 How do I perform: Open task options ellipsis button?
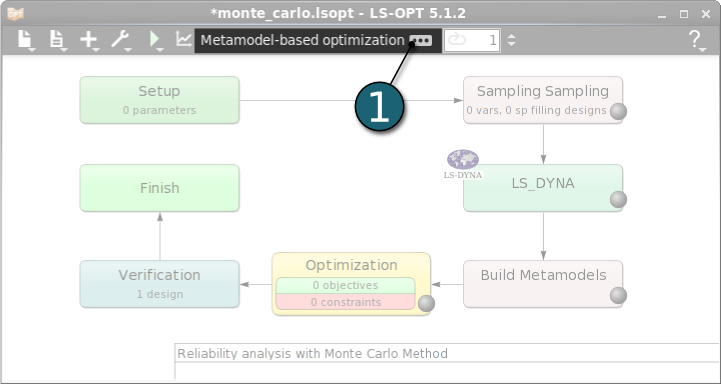pyautogui.click(x=421, y=41)
